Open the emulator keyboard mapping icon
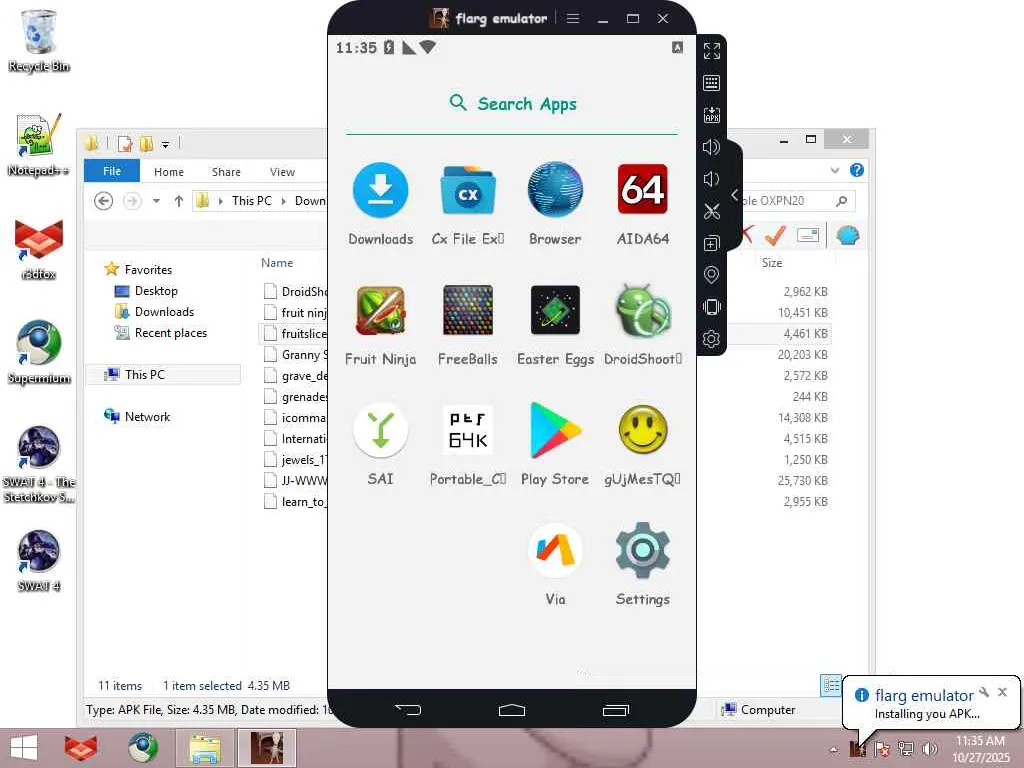Screen dimensions: 1024x768 pos(712,83)
